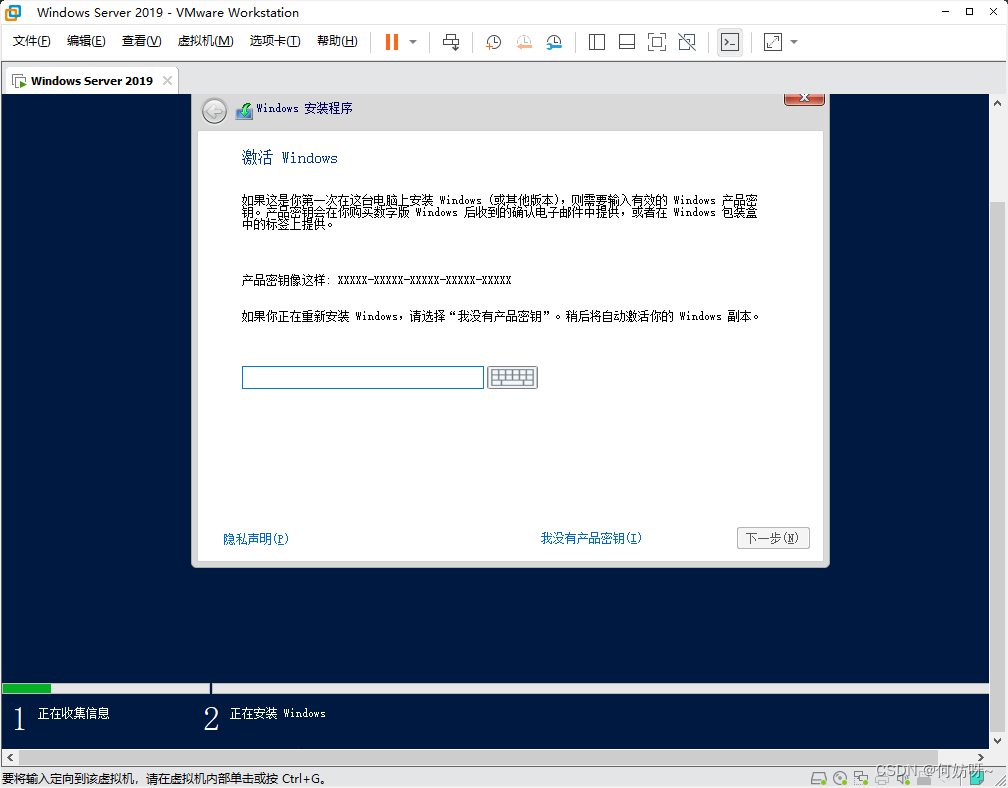Open the on-screen keyboard button

pyautogui.click(x=512, y=377)
